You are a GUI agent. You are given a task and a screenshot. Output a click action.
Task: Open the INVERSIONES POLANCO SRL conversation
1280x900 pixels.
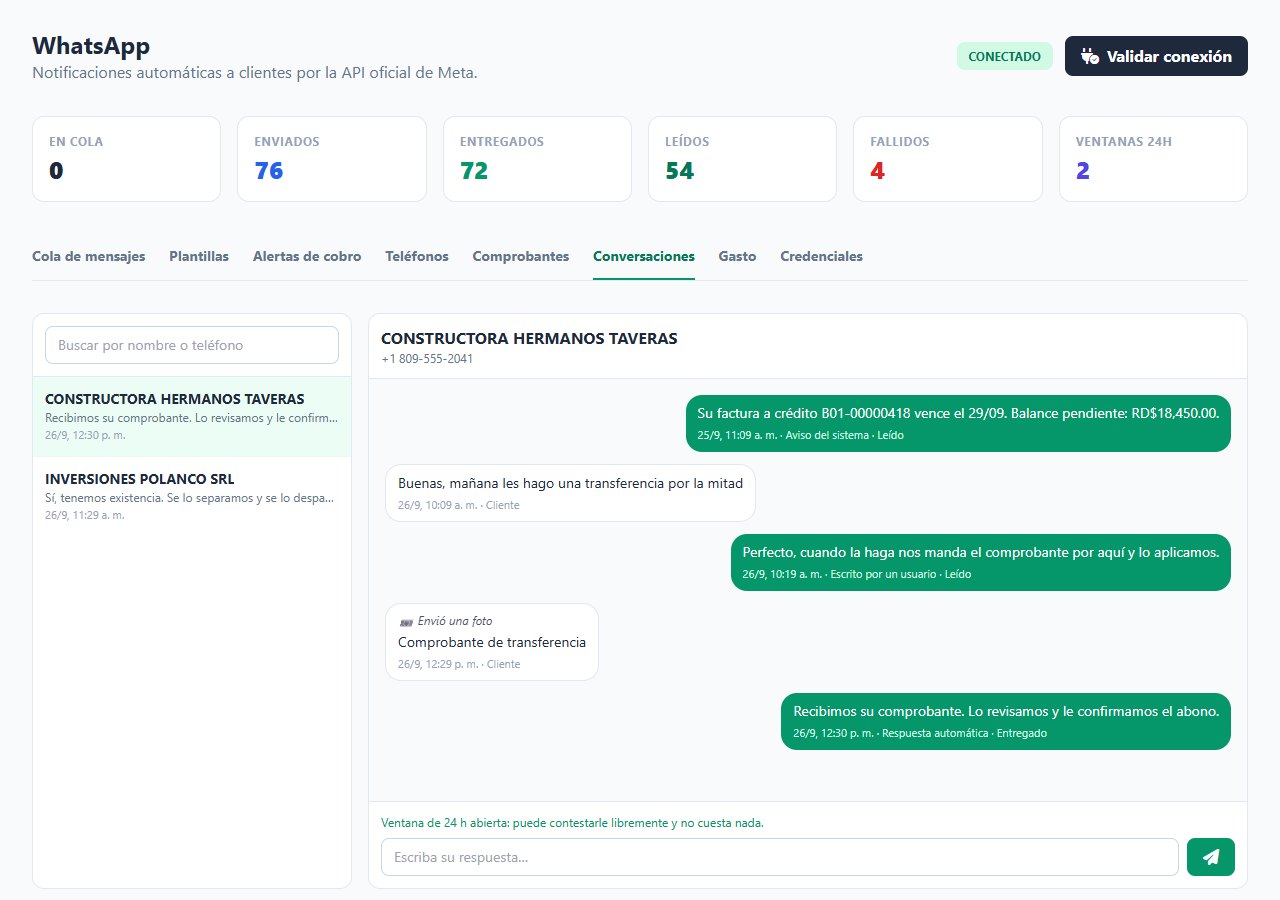pyautogui.click(x=192, y=497)
